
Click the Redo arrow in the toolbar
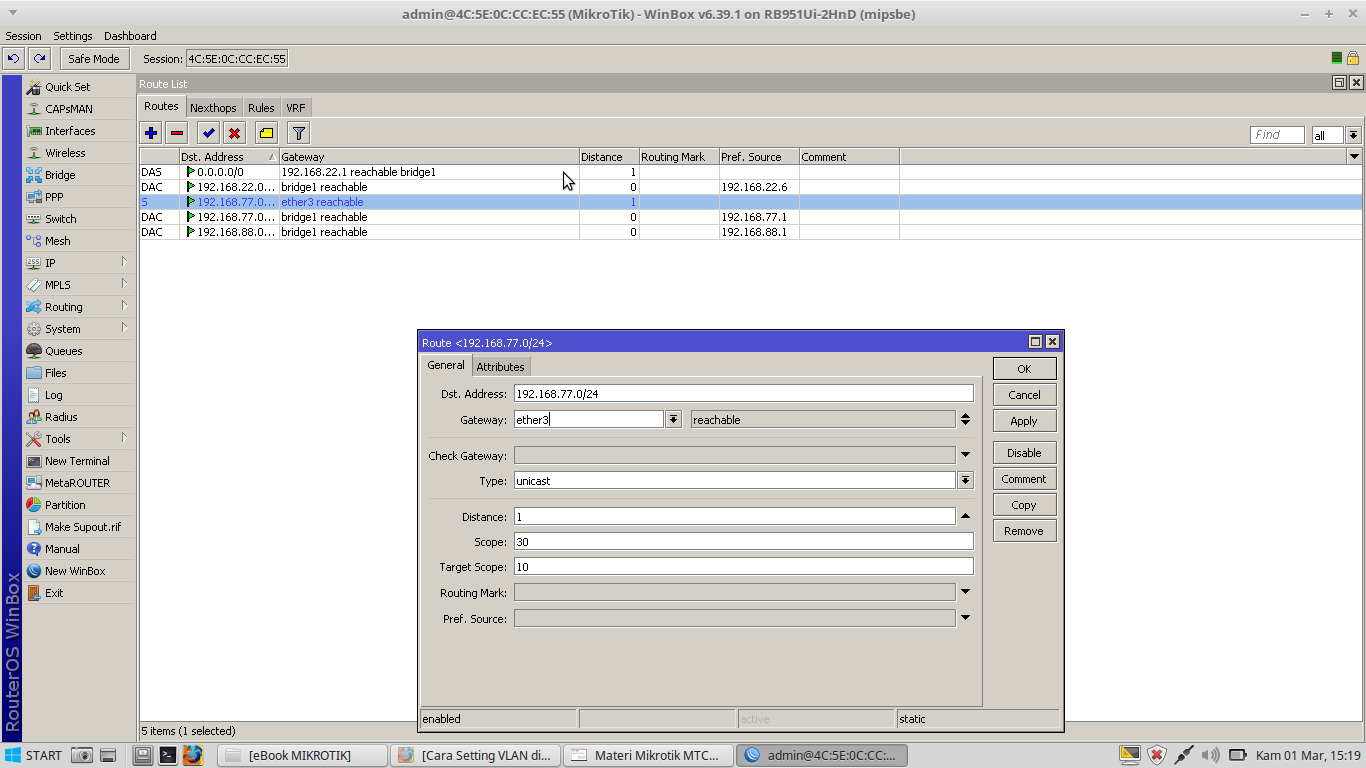tap(39, 59)
